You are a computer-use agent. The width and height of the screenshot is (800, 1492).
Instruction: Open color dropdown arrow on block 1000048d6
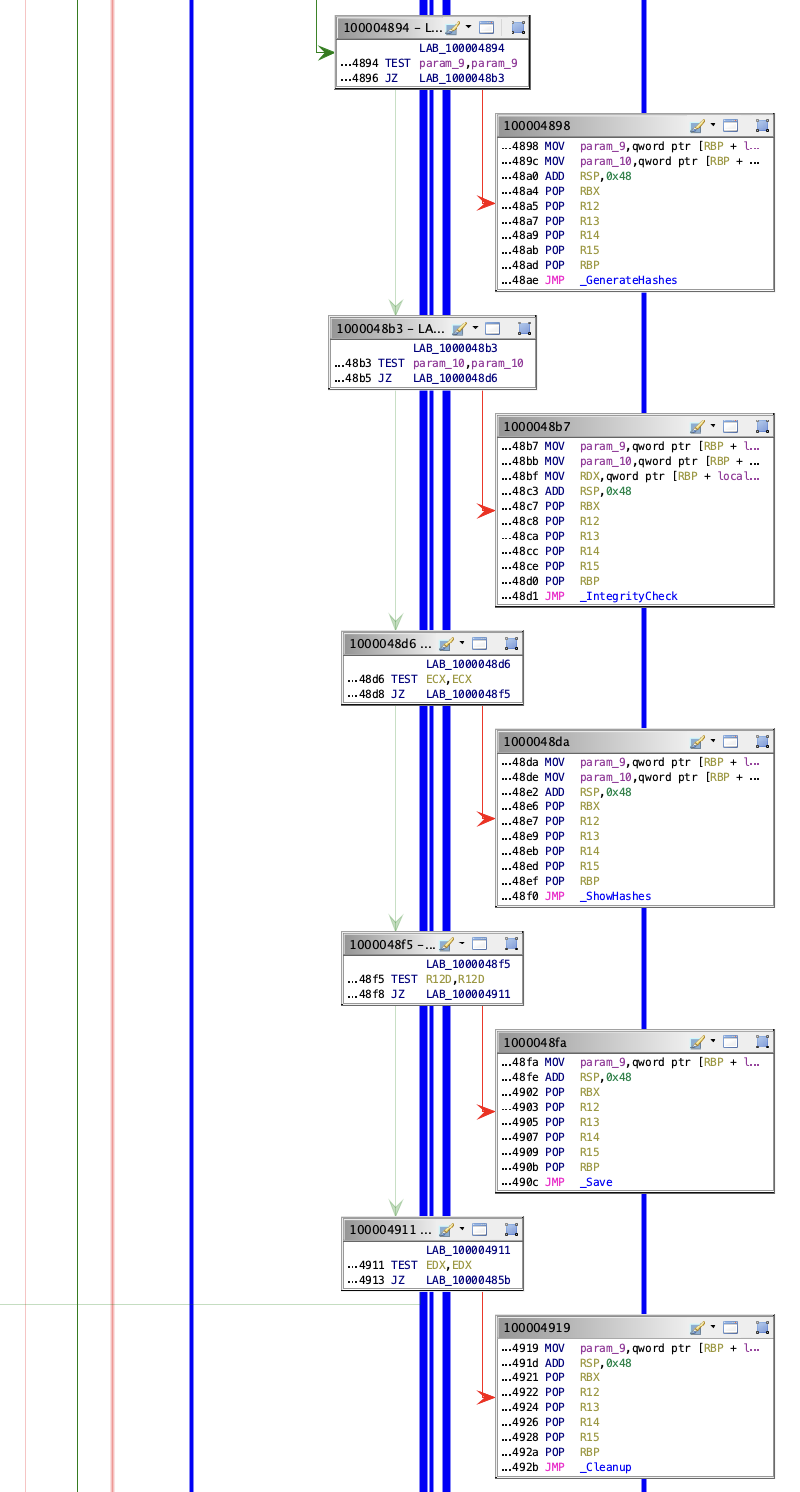[x=462, y=644]
